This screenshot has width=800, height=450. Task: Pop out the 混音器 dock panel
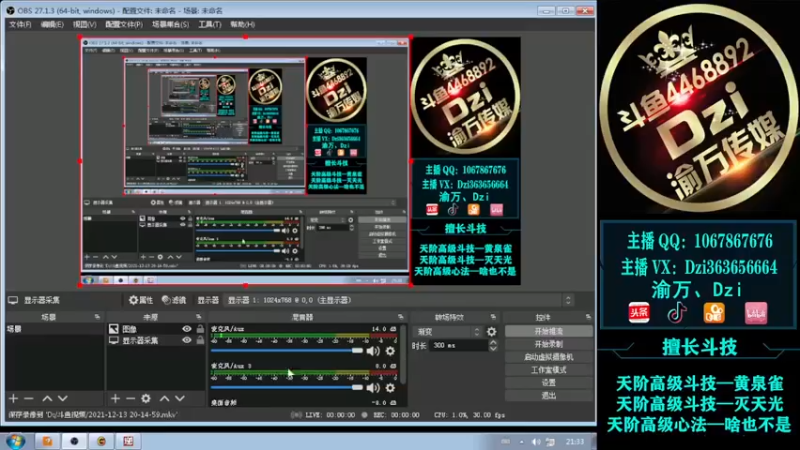pyautogui.click(x=401, y=317)
